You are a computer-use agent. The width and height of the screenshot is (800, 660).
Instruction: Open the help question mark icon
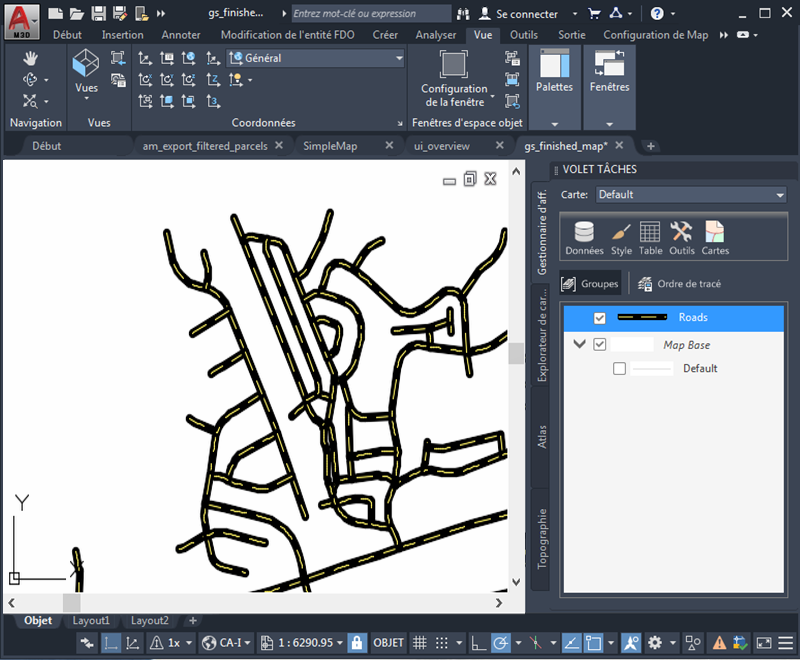(657, 13)
